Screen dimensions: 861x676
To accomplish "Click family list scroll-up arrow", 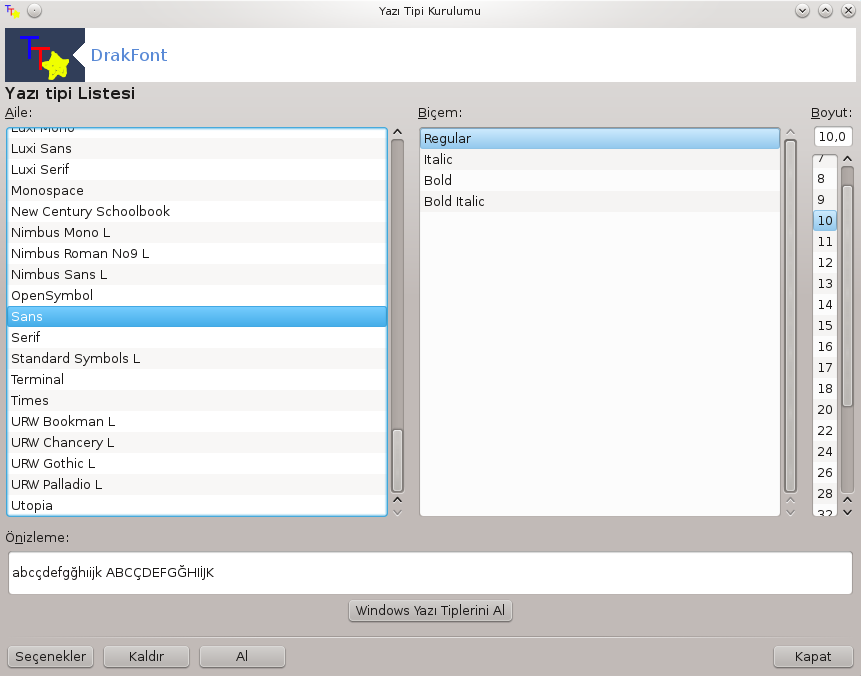I will click(x=398, y=132).
